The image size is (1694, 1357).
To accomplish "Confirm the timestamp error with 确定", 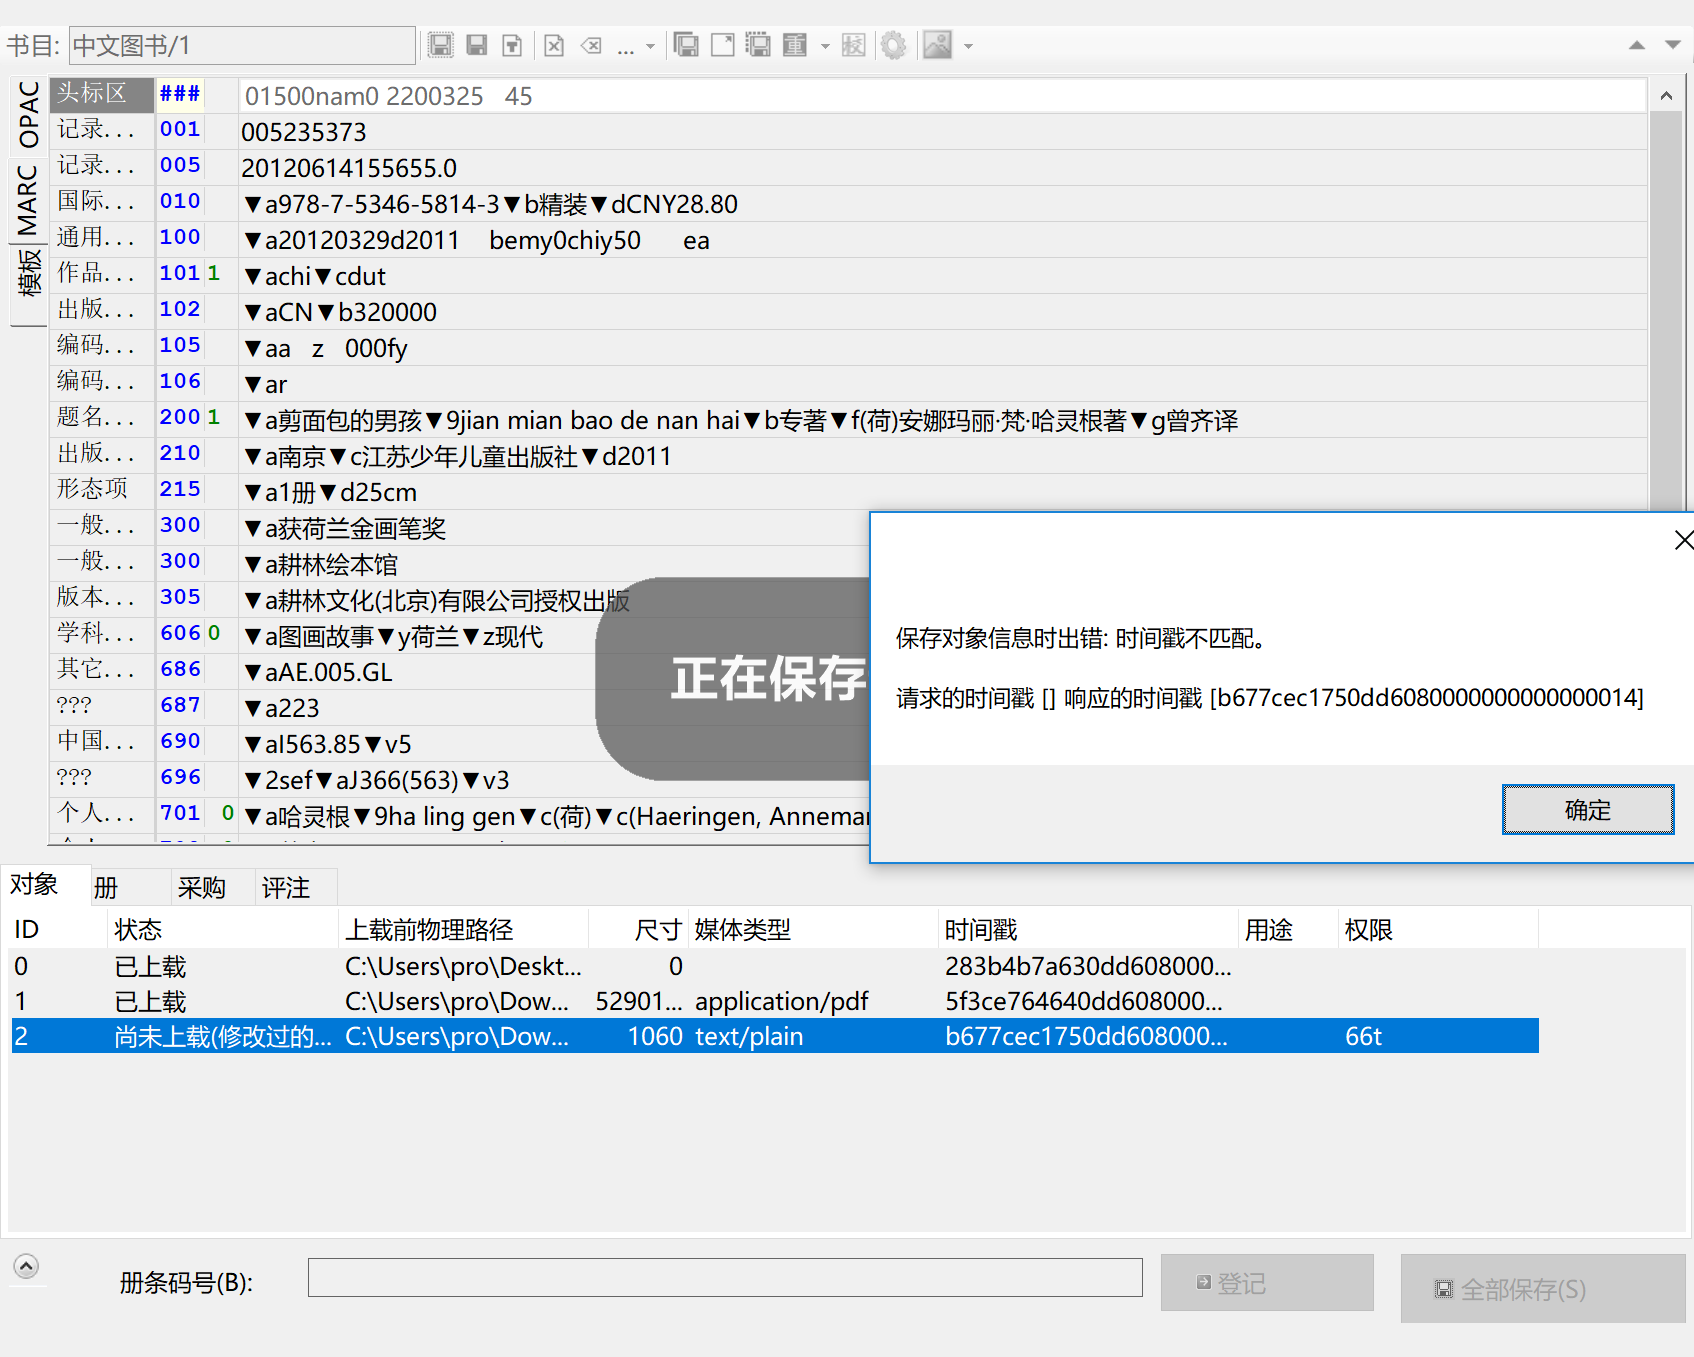I will (1587, 809).
